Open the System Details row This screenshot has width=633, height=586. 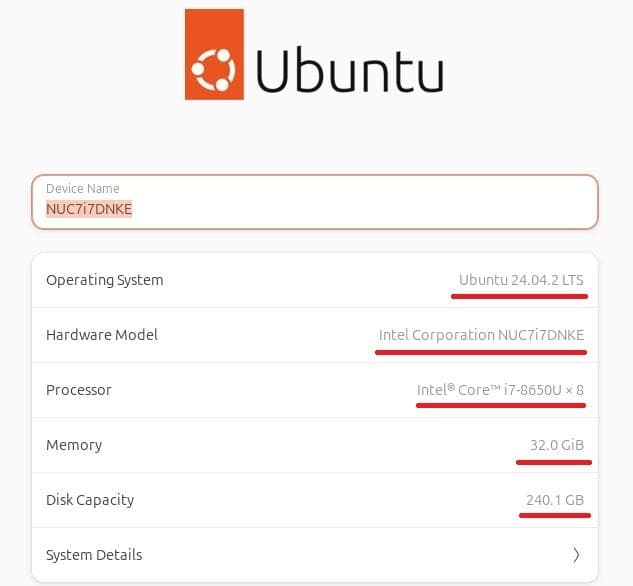click(94, 555)
